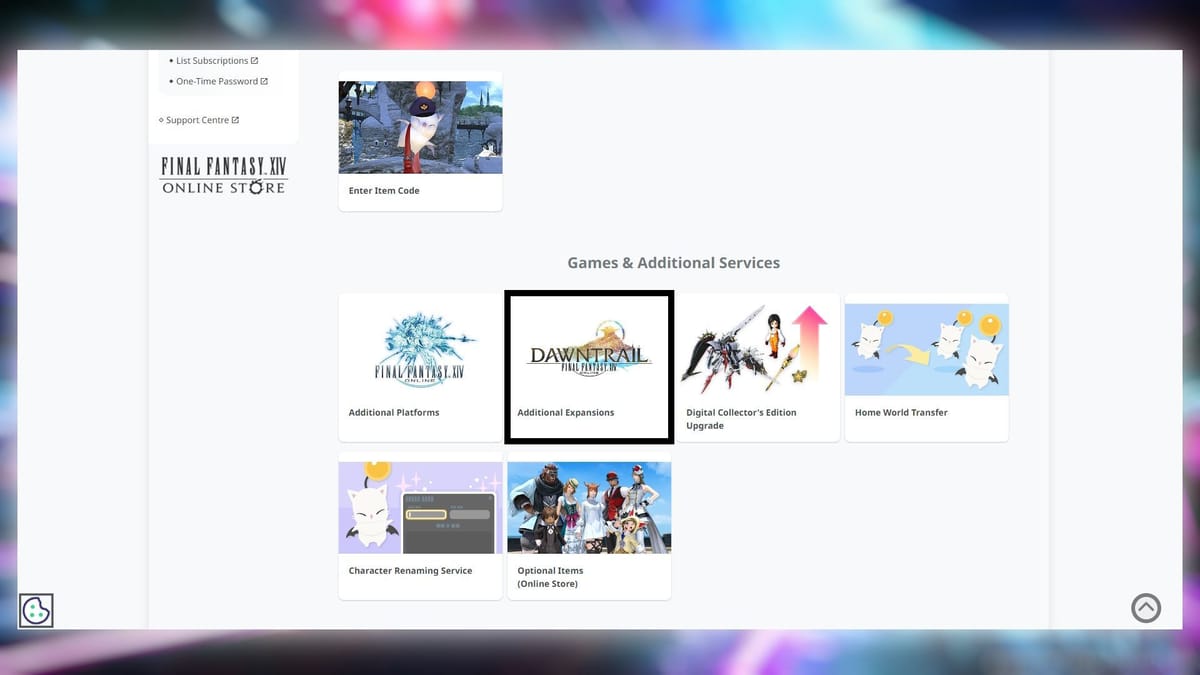Screen dimensions: 1200x675
Task: Open the cookie preferences icon
Action: click(x=36, y=609)
